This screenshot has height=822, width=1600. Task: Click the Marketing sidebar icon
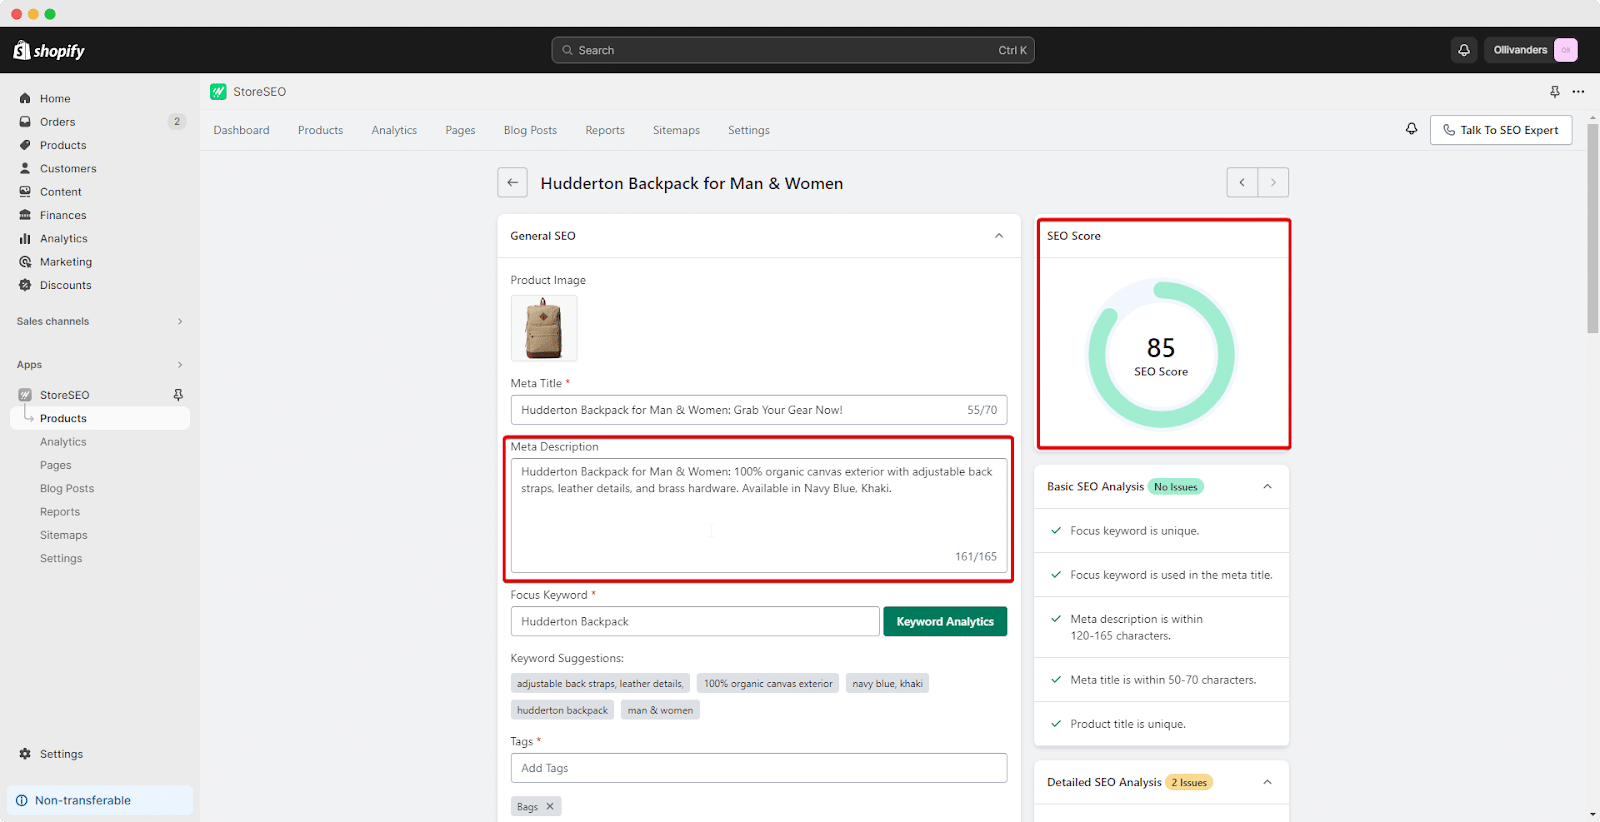[25, 262]
